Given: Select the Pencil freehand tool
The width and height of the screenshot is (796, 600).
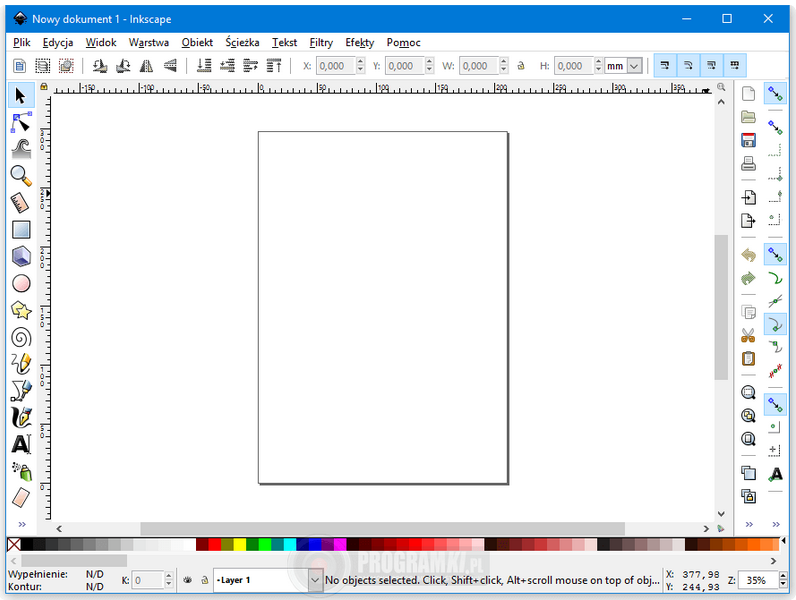Looking at the screenshot, I should [21, 363].
